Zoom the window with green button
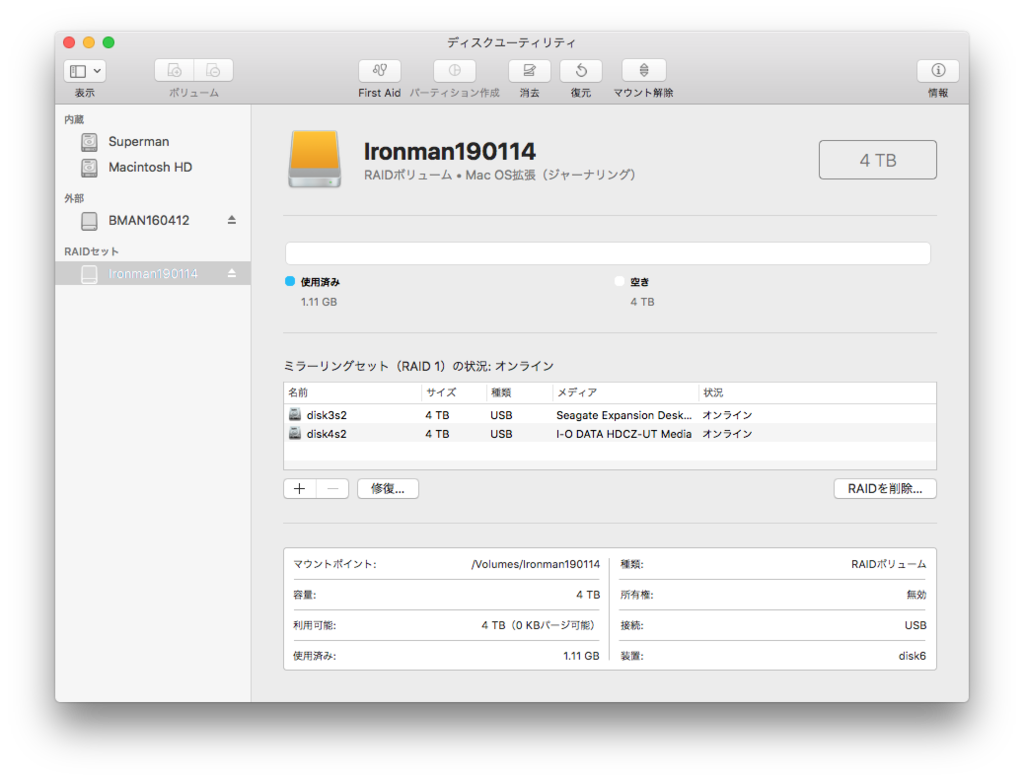The image size is (1024, 781). (x=108, y=42)
